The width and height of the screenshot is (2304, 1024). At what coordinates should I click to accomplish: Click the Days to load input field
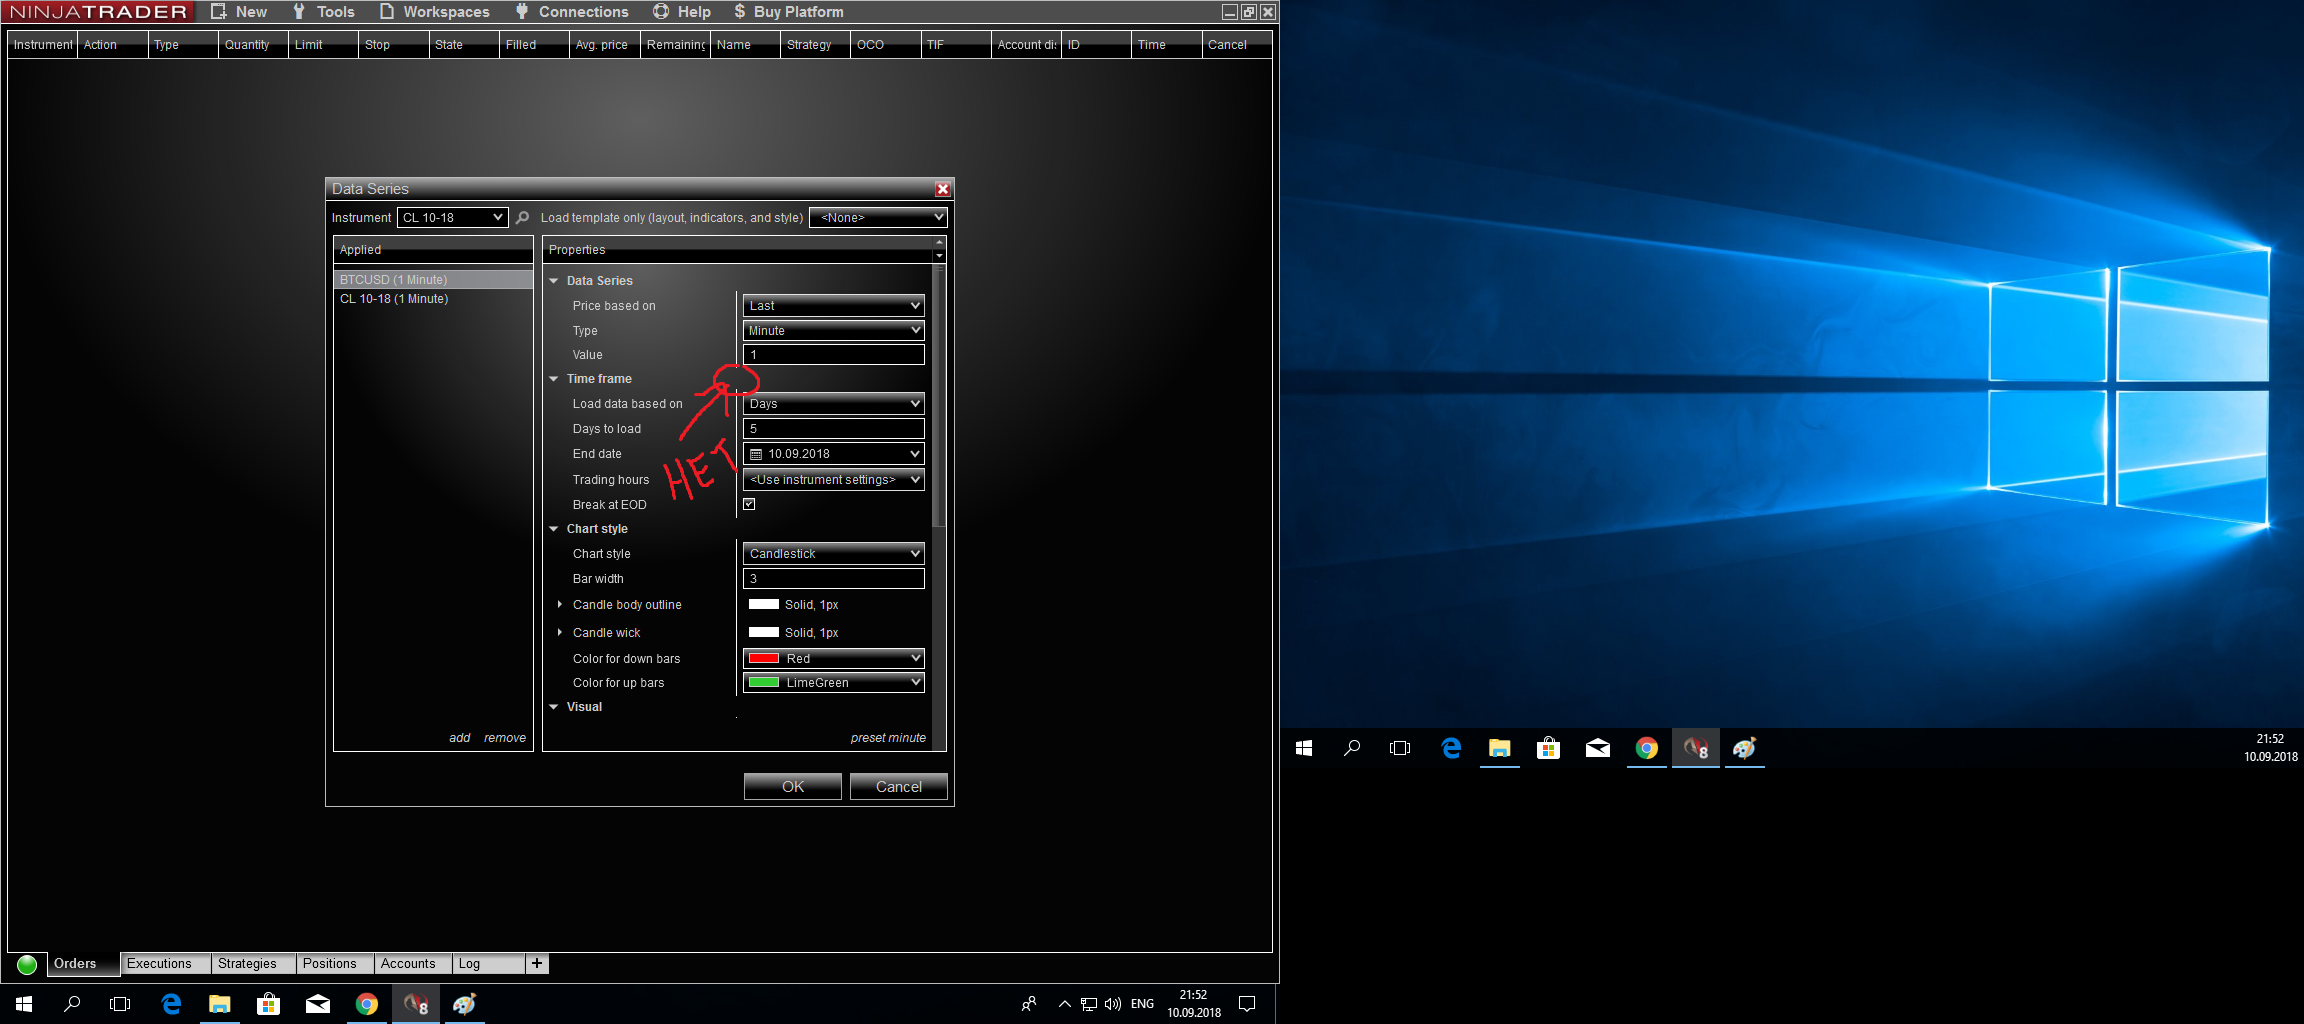833,429
